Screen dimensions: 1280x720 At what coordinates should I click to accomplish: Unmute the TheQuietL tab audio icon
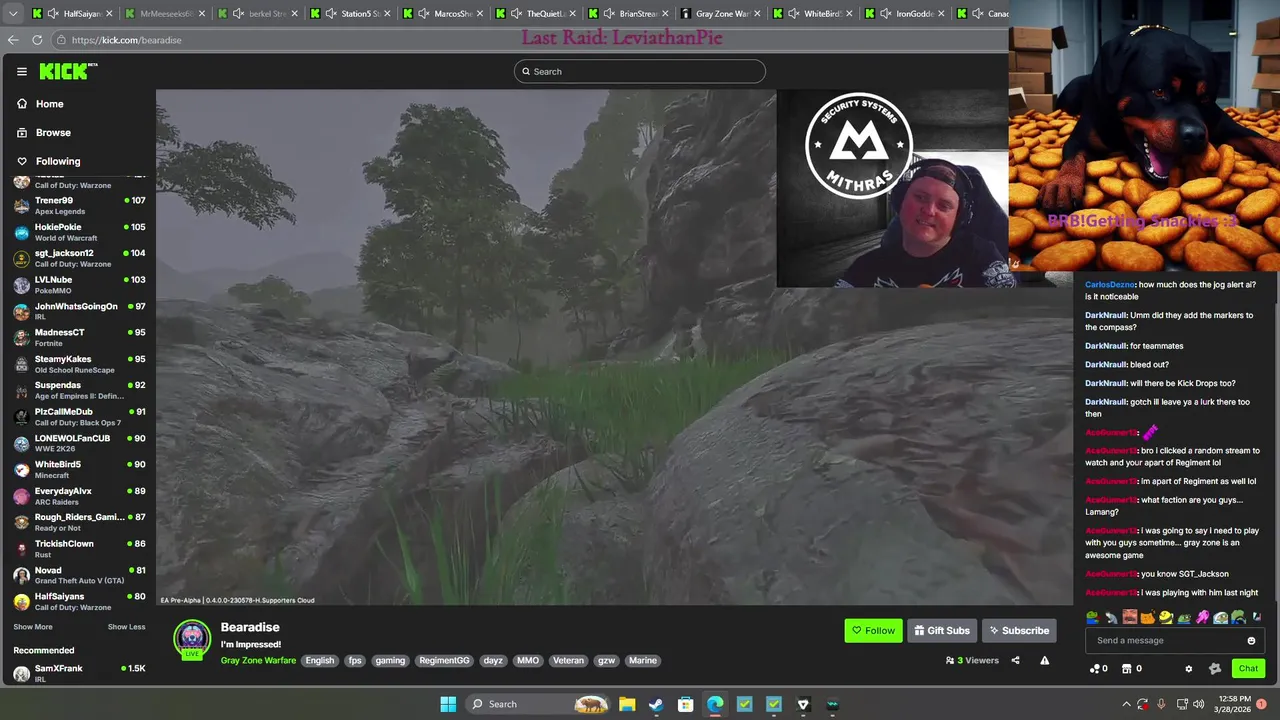point(516,14)
